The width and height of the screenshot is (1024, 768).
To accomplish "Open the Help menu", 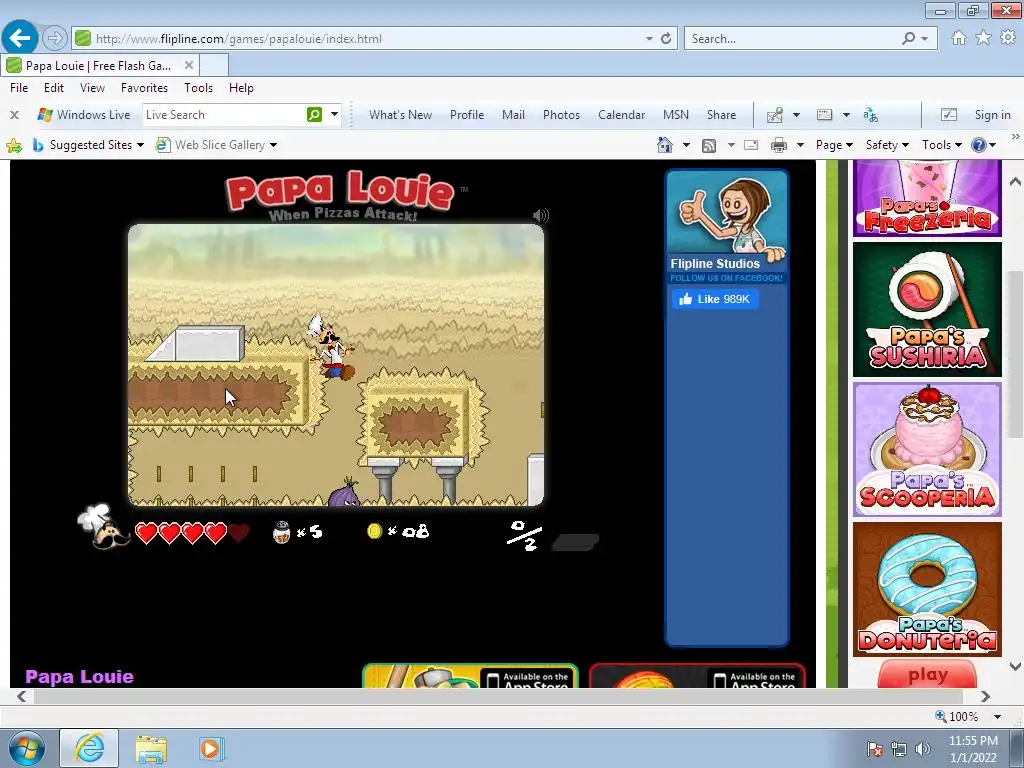I will [x=241, y=88].
